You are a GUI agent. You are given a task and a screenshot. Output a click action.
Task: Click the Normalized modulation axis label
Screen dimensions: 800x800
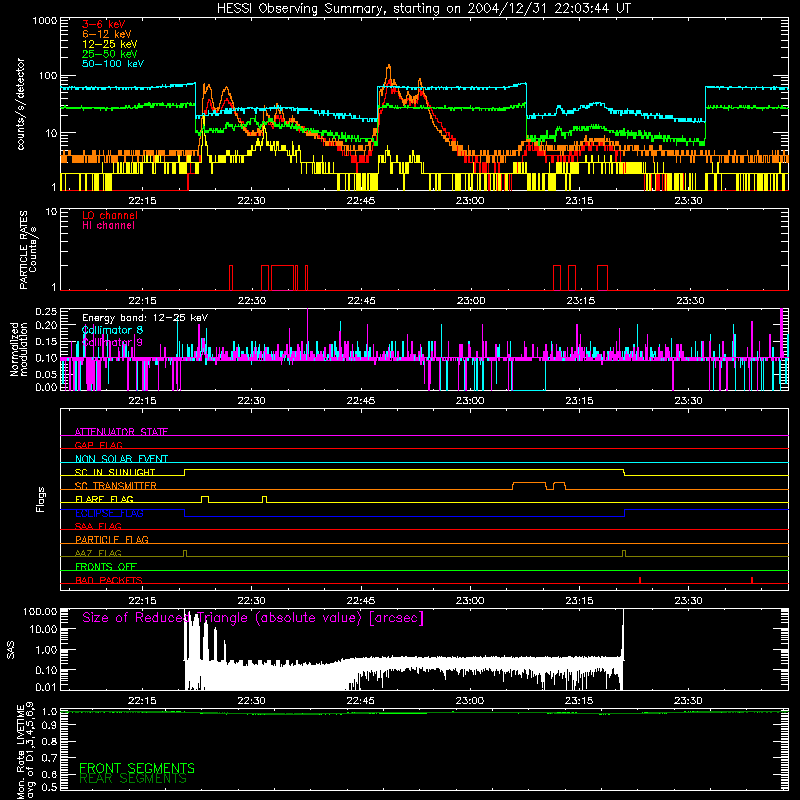coord(19,349)
